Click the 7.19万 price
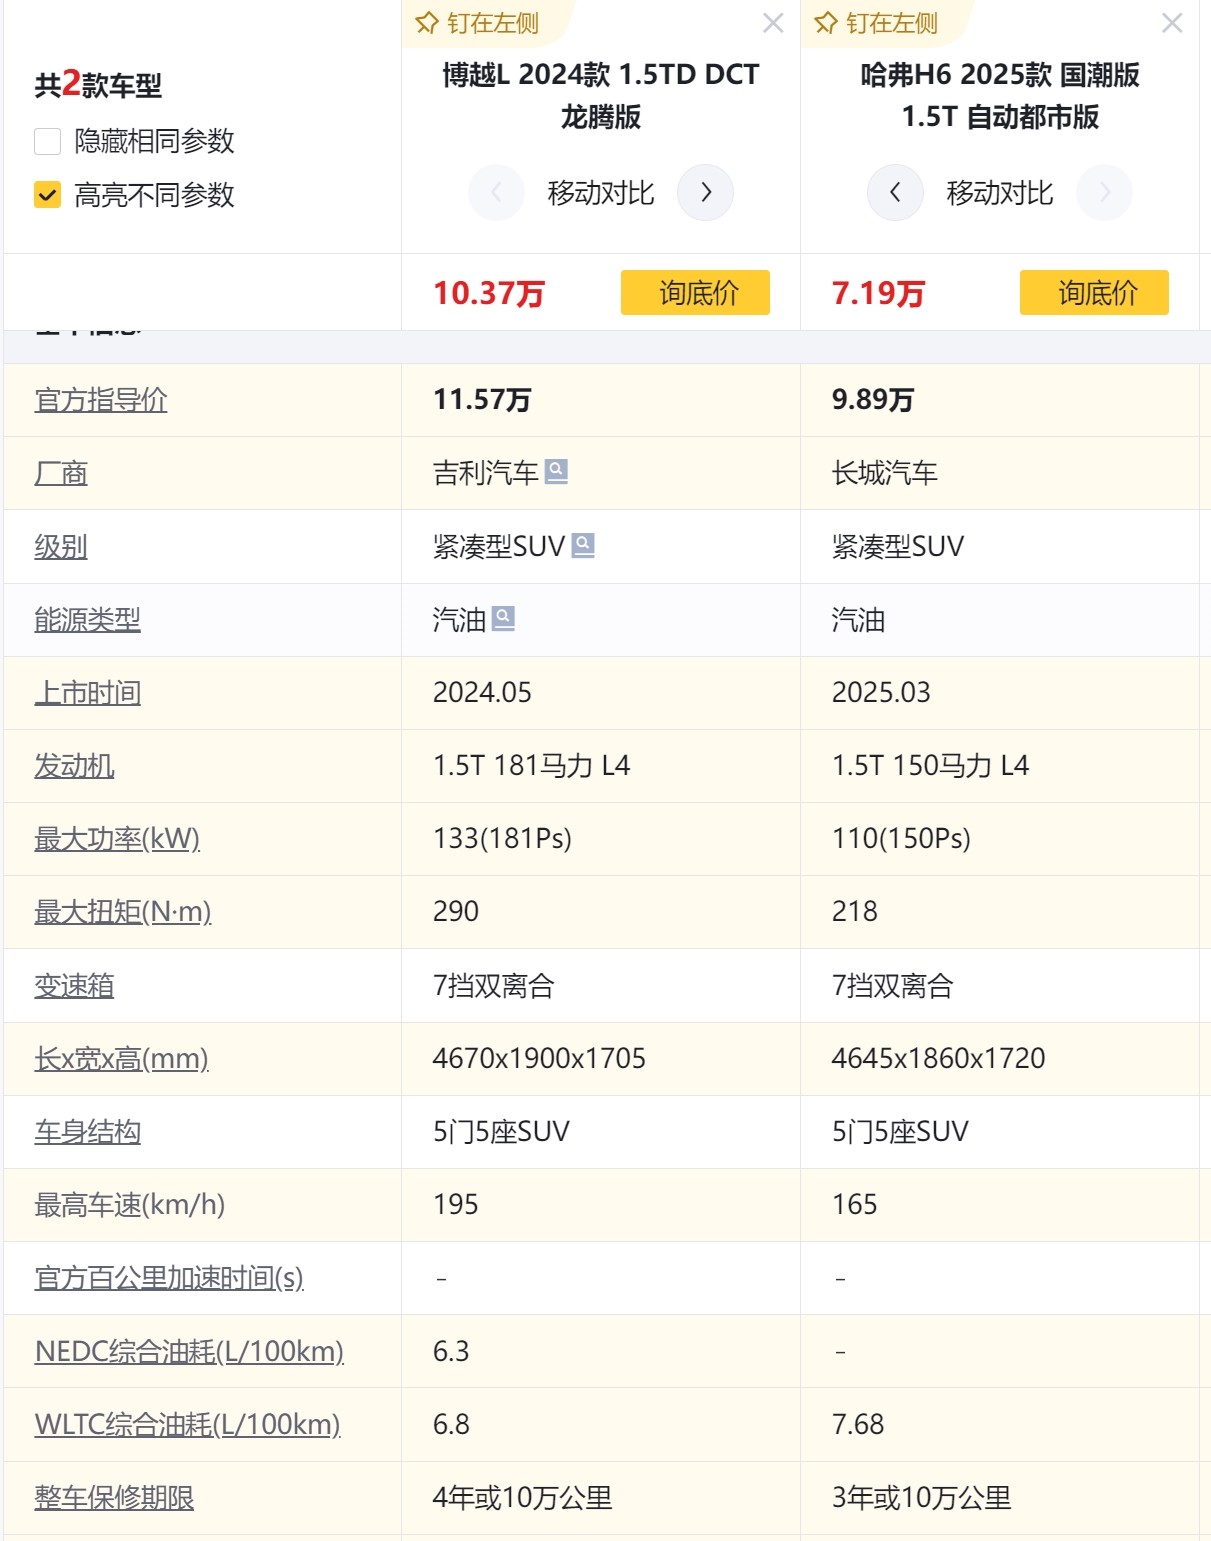Viewport: 1211px width, 1541px height. pyautogui.click(x=878, y=293)
